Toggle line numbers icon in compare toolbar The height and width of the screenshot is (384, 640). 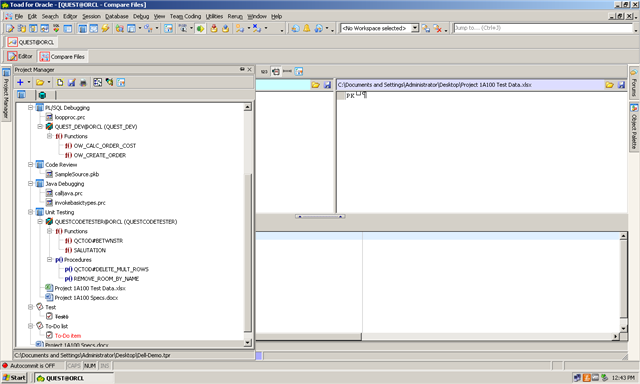coord(264,71)
